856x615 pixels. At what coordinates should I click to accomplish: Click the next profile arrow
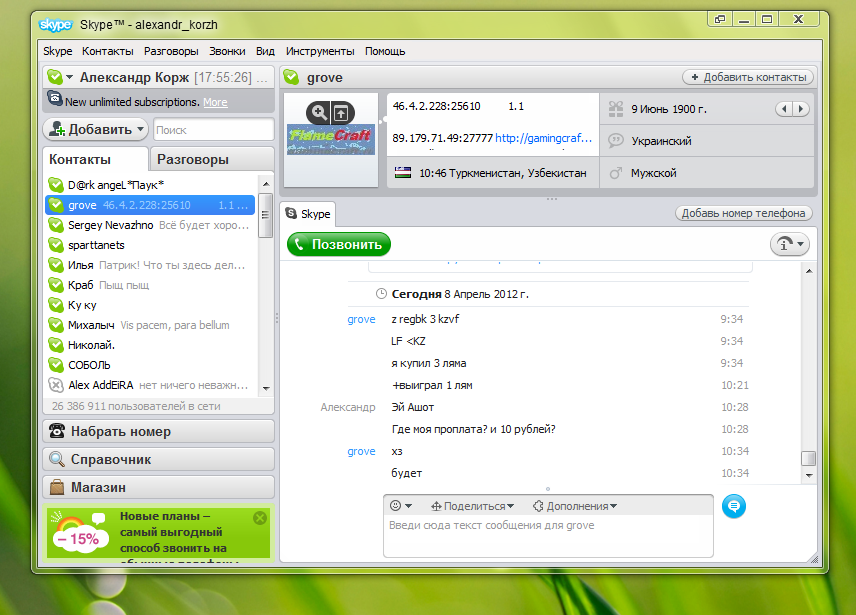pyautogui.click(x=800, y=109)
